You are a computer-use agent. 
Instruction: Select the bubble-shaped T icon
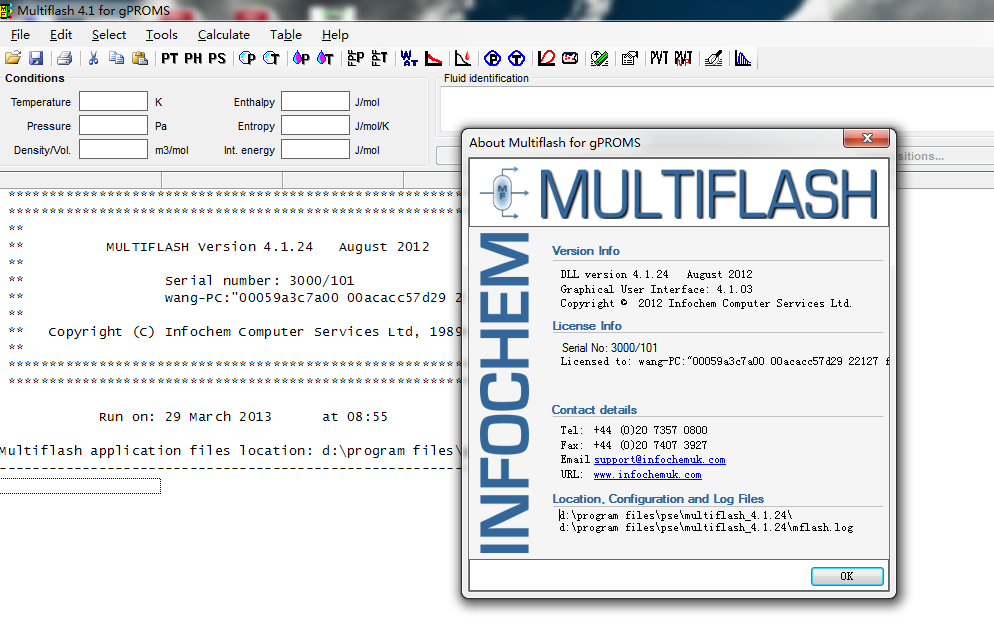tap(271, 58)
